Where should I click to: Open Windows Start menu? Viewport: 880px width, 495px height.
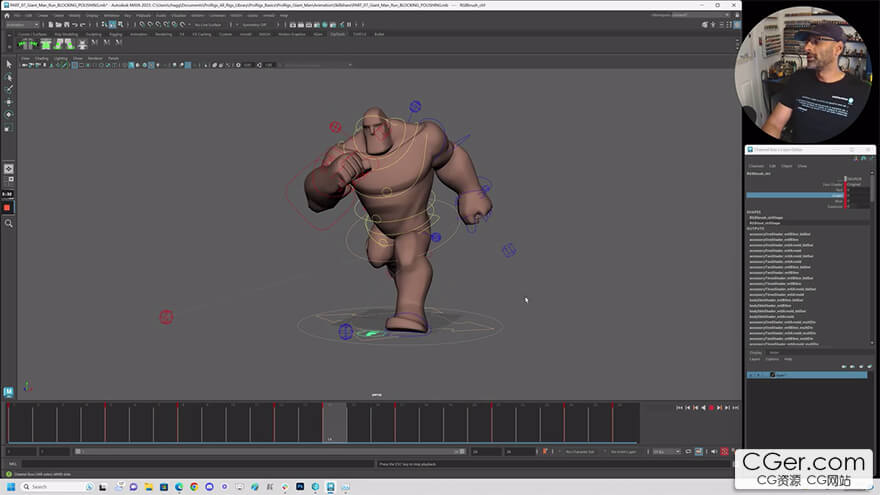[11, 487]
